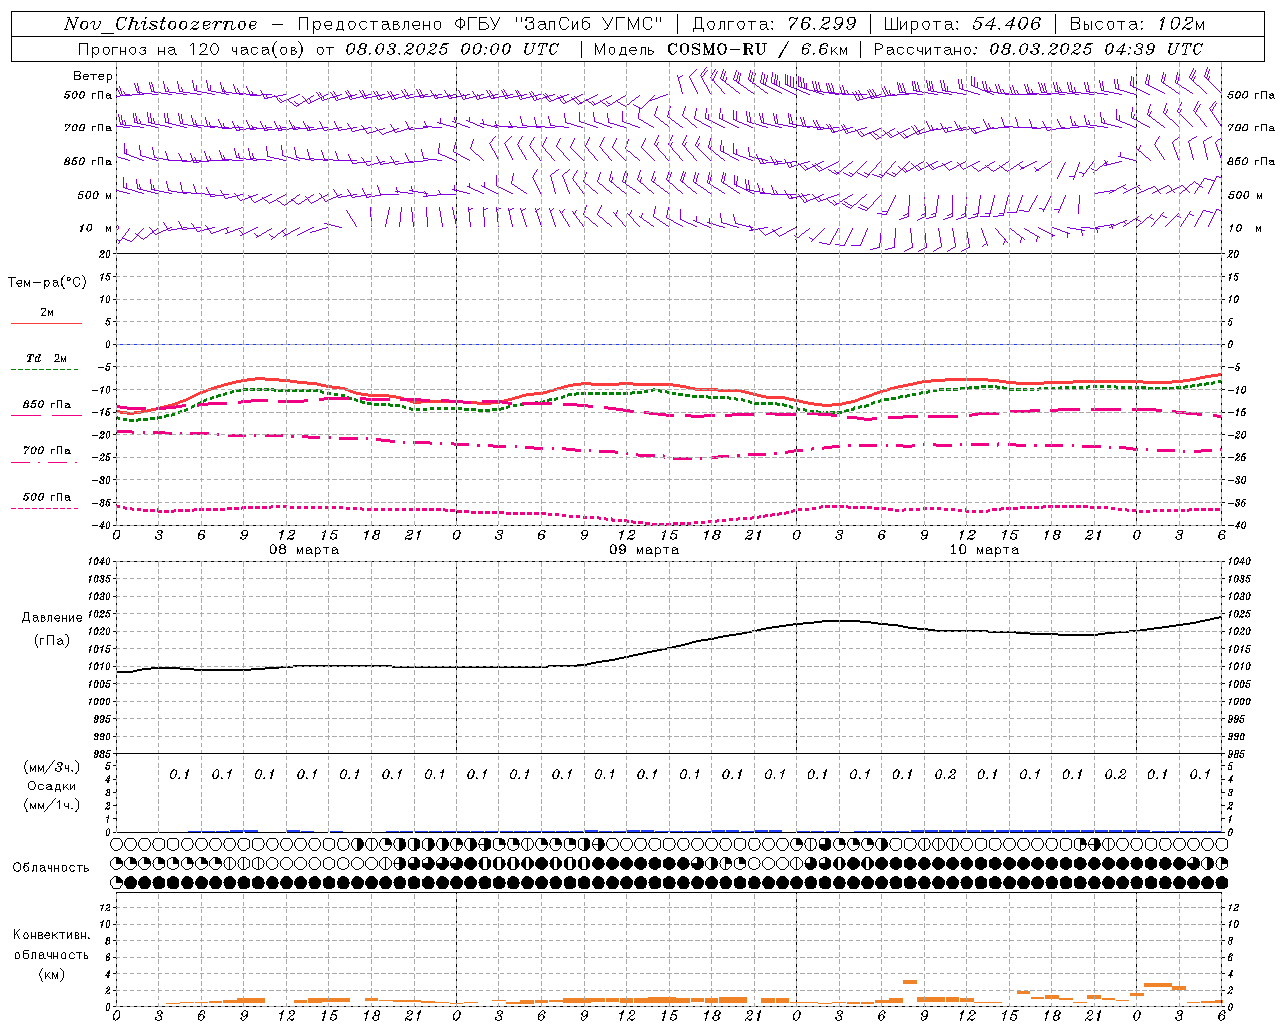This screenshot has height=1024, width=1280.
Task: Click the Тем-ра(°C) temperature legend heading
Action: click(47, 283)
